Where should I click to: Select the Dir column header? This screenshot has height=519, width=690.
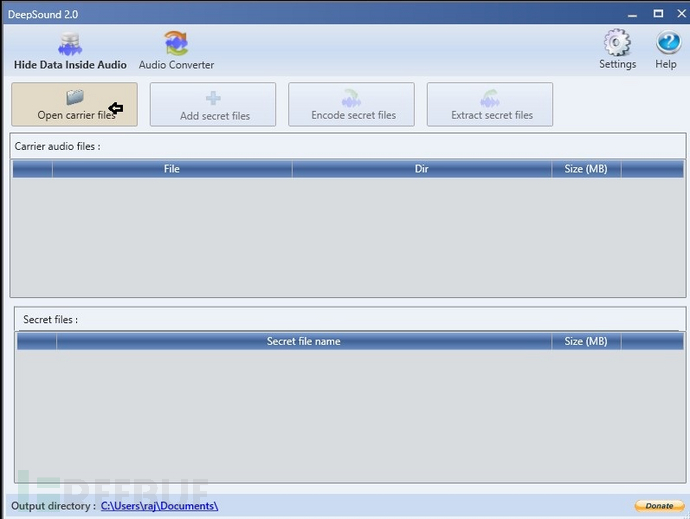click(422, 169)
